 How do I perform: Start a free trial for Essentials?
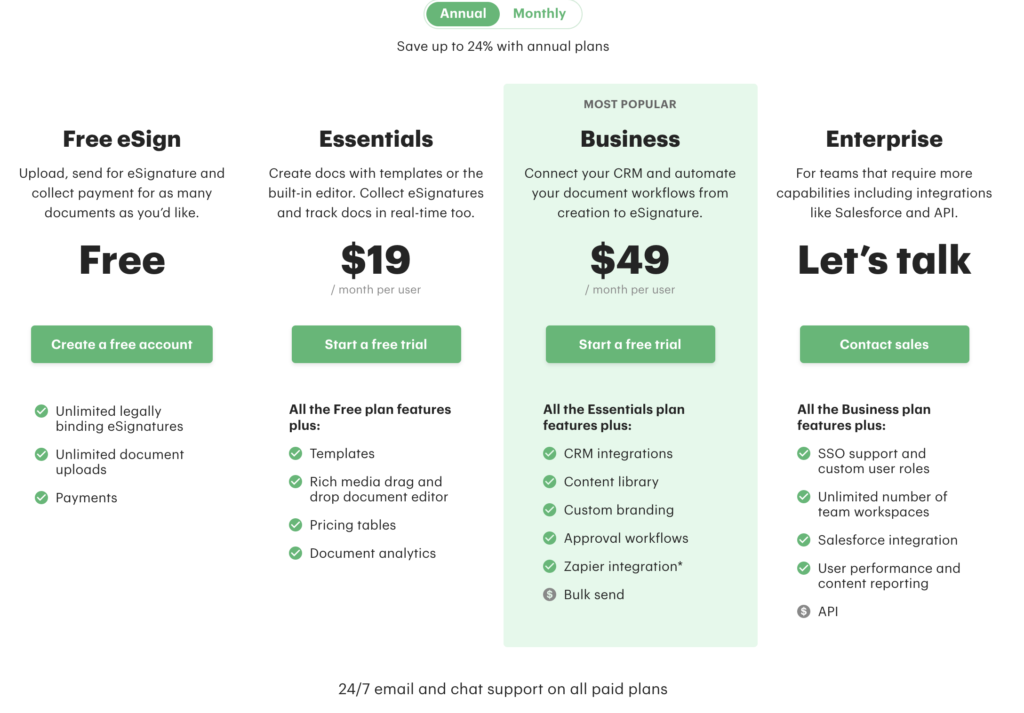[x=376, y=344]
